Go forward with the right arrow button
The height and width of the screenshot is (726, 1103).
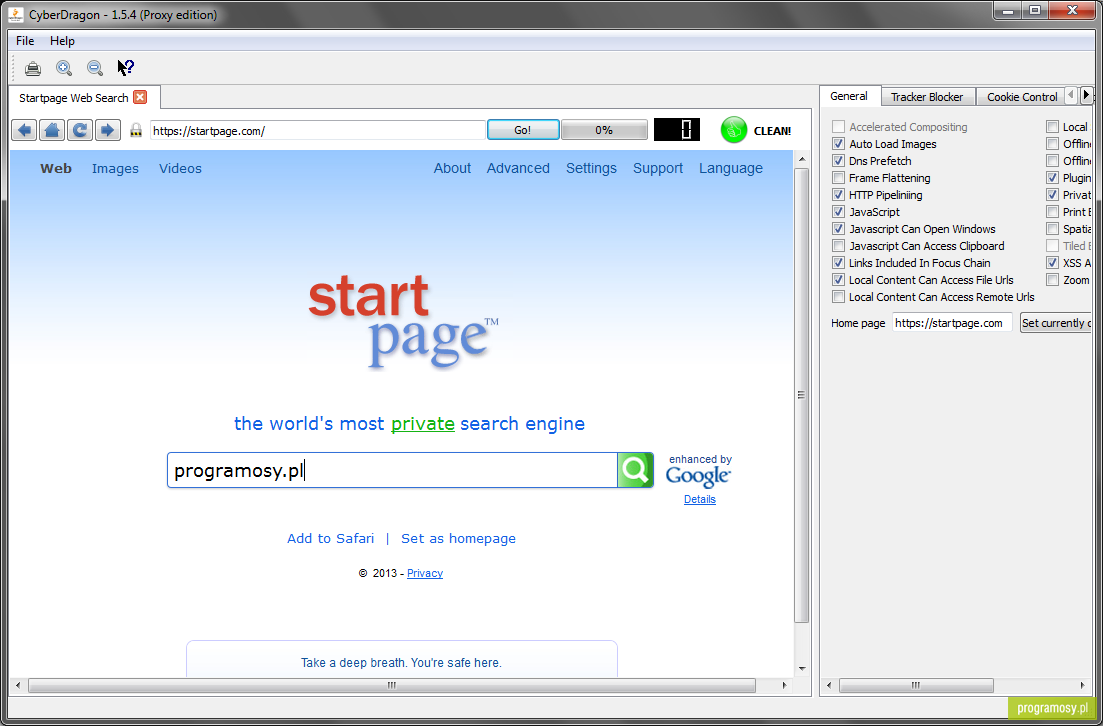[108, 130]
